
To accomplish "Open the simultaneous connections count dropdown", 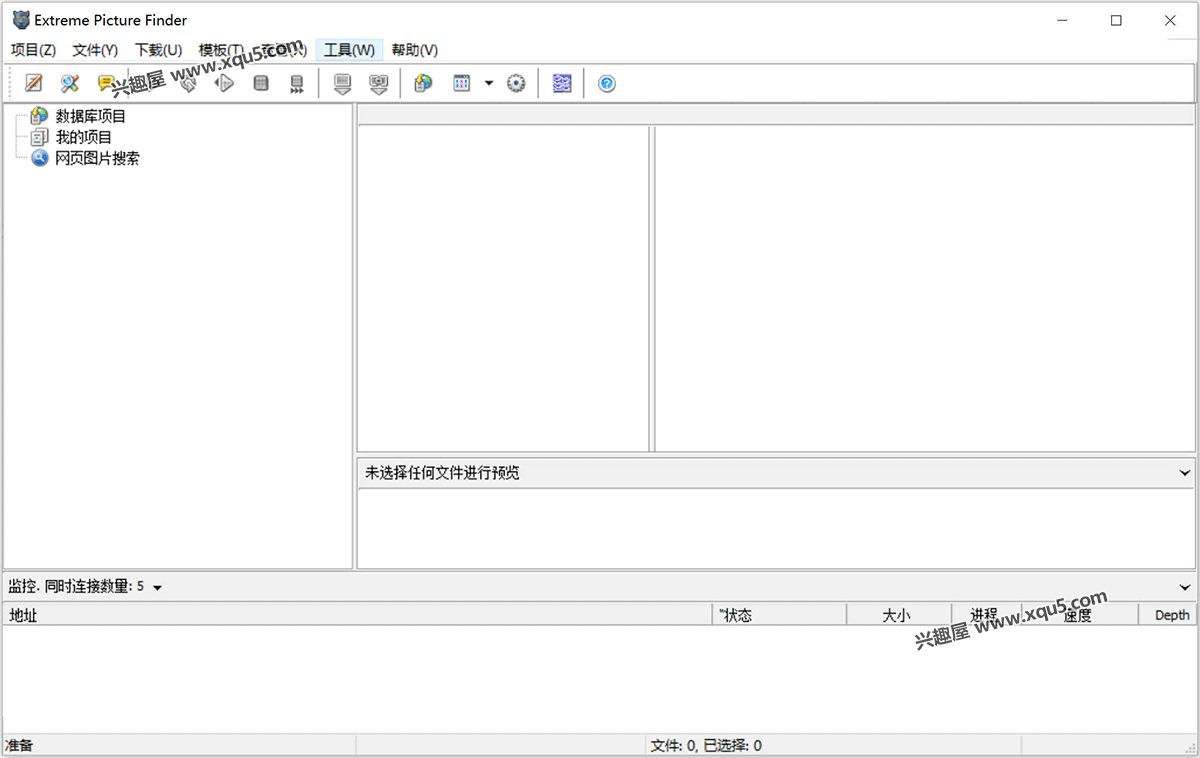I will click(x=158, y=588).
